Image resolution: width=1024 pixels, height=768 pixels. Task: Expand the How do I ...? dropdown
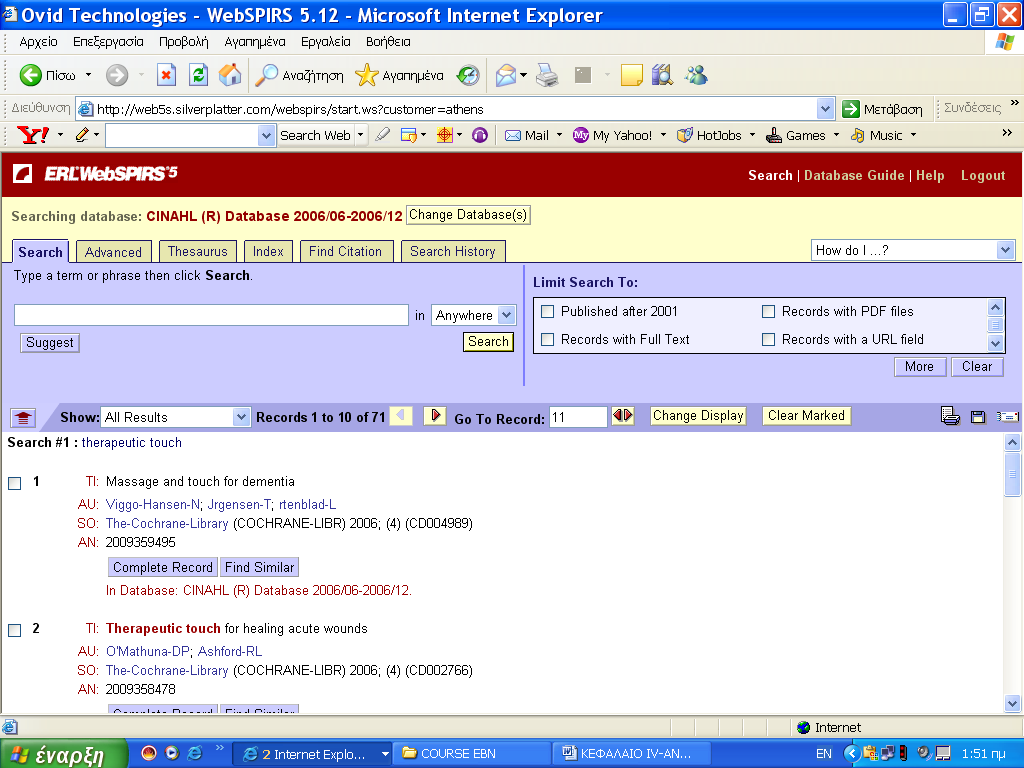coord(1005,250)
